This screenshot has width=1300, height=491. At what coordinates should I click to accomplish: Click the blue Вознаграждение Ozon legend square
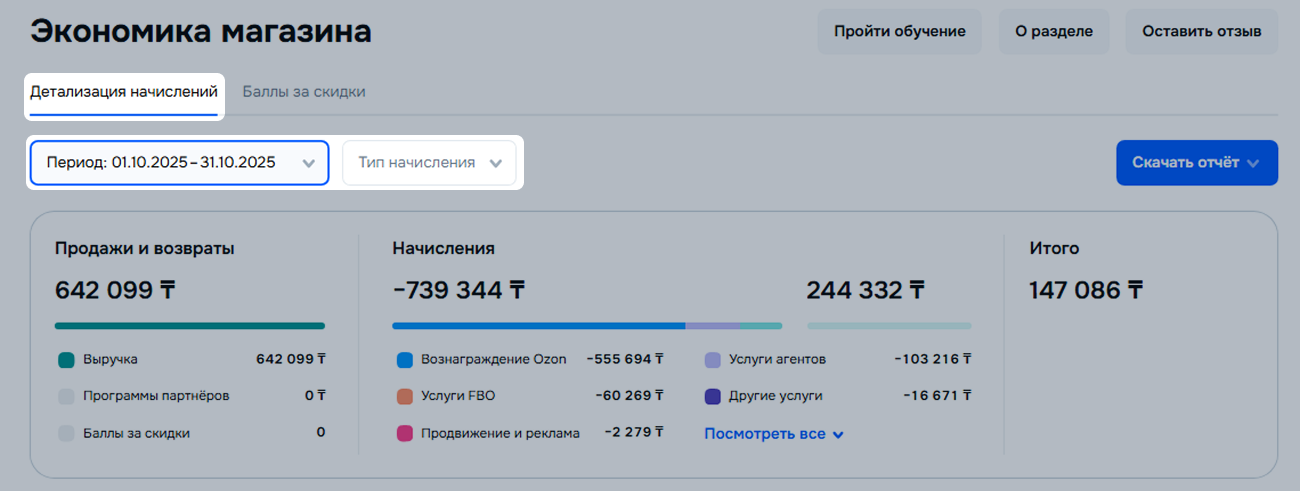pyautogui.click(x=405, y=359)
